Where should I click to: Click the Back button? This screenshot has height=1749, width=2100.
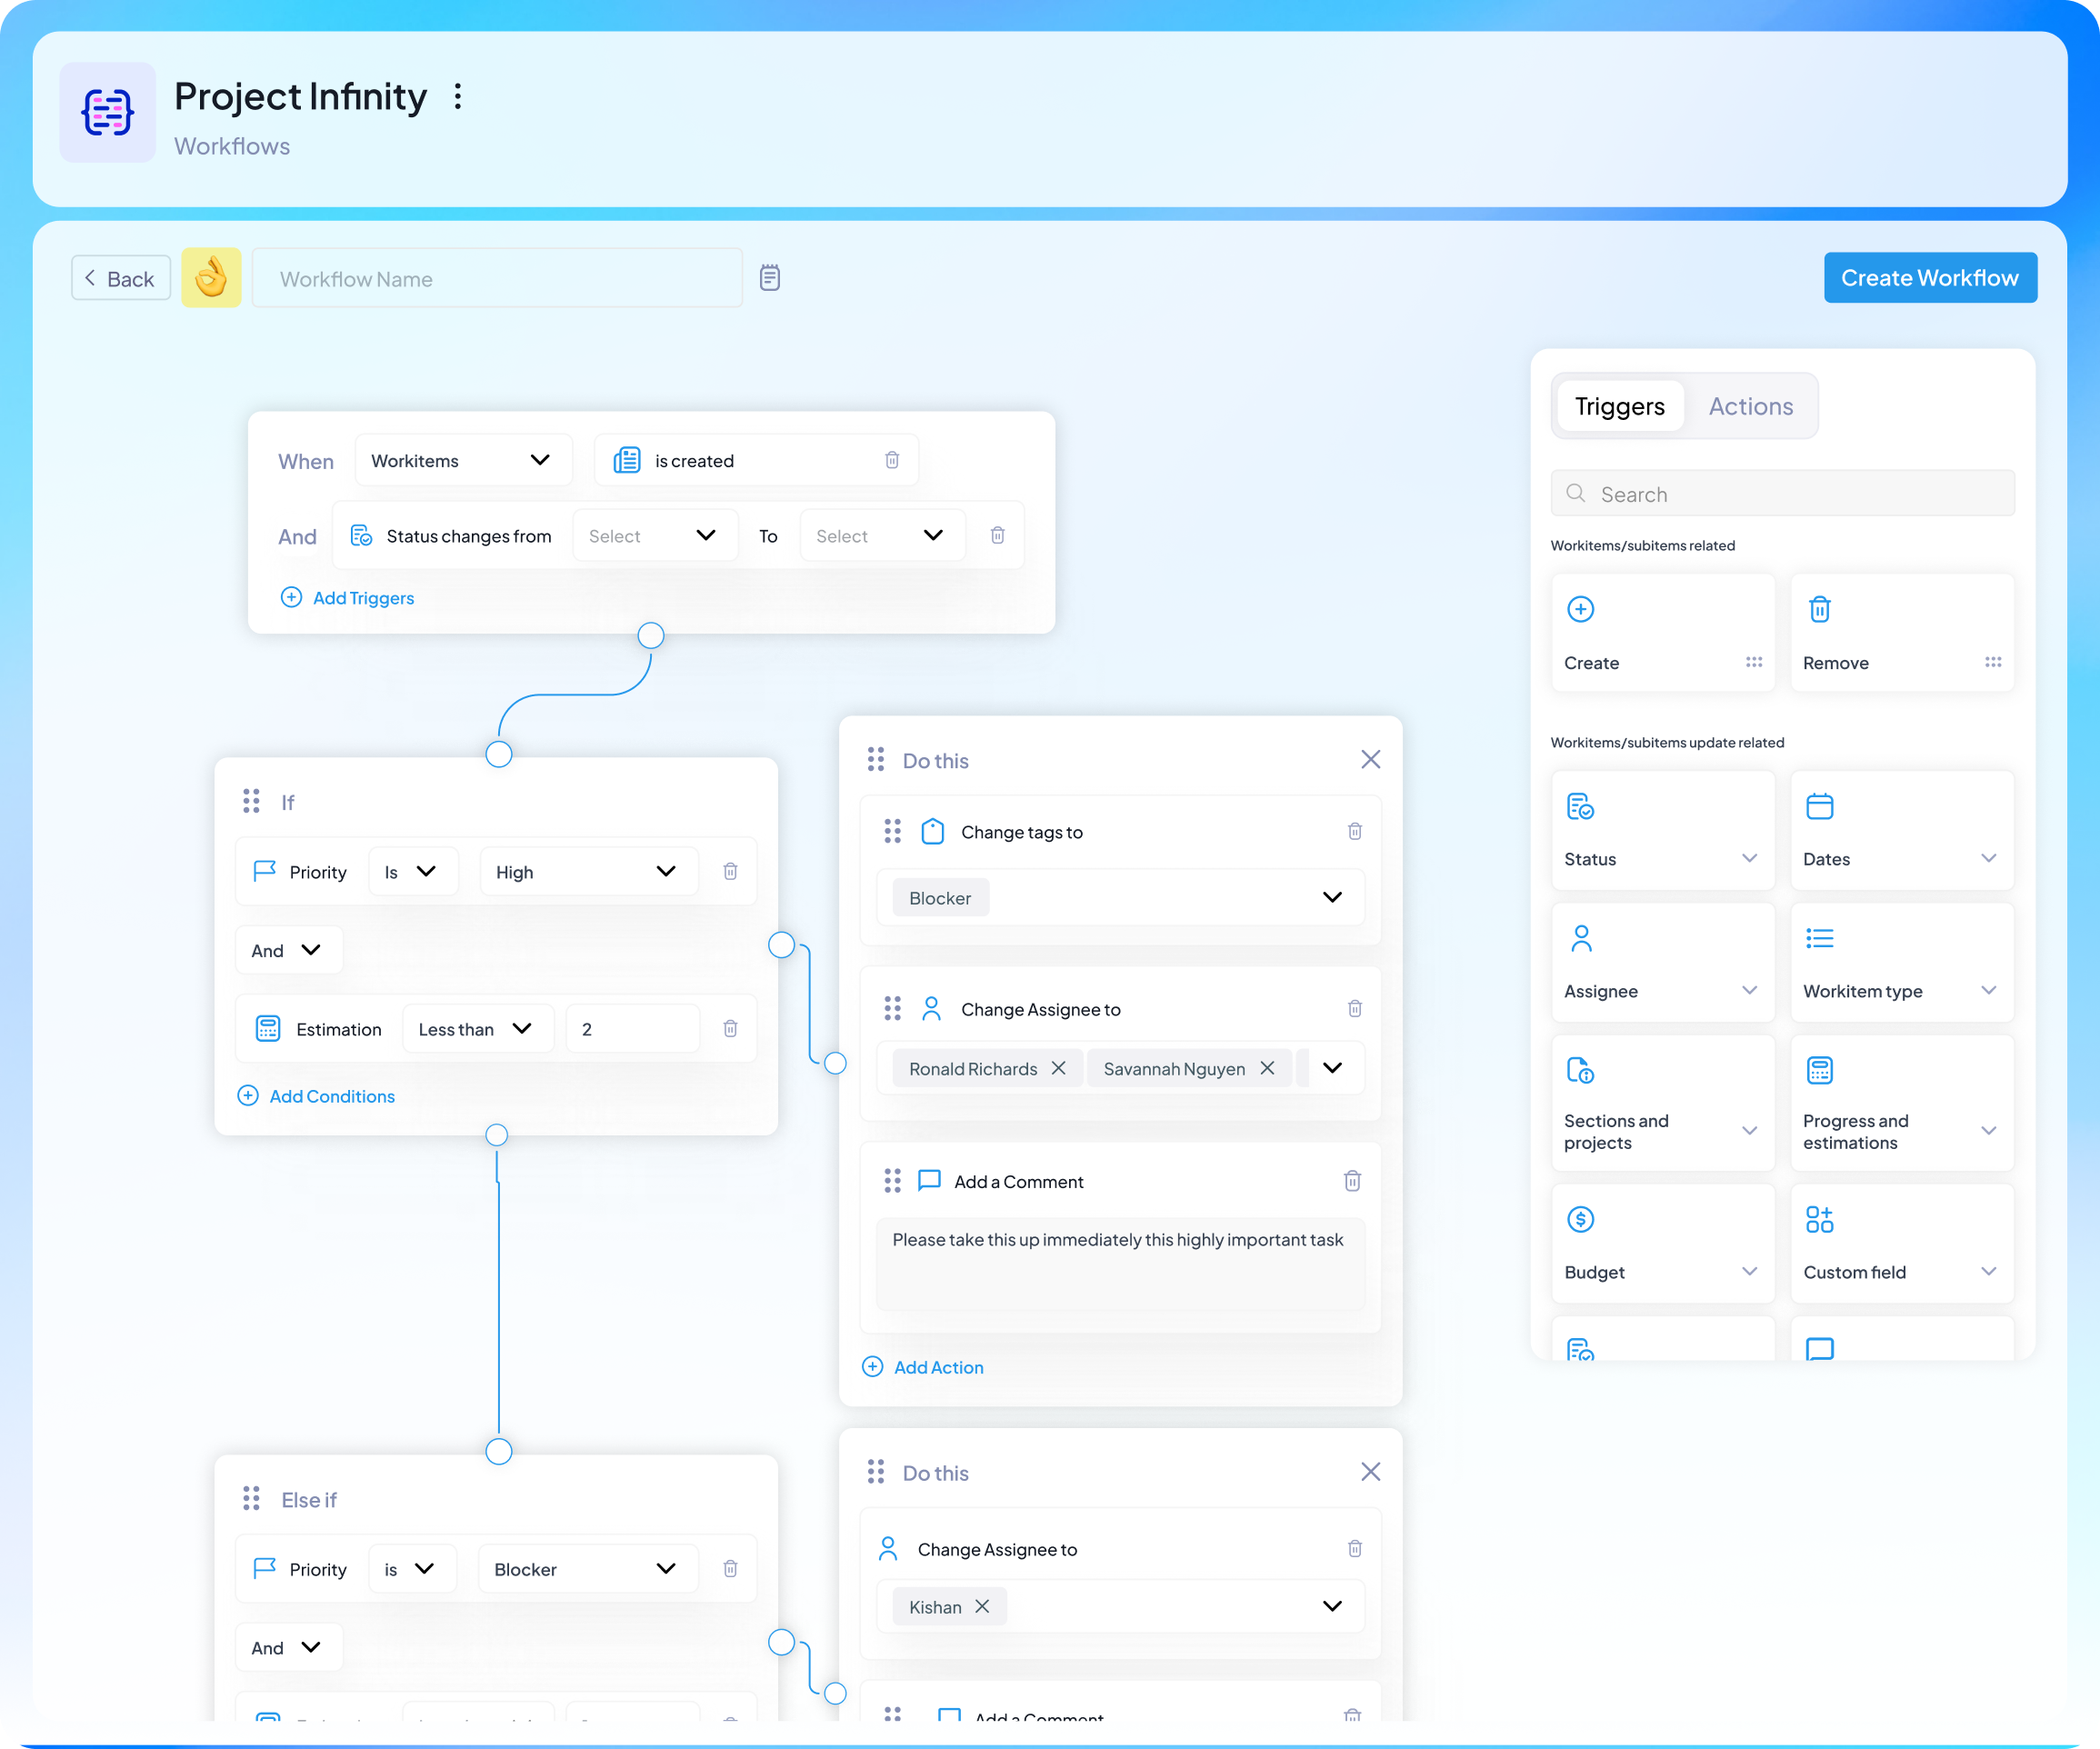coord(121,278)
